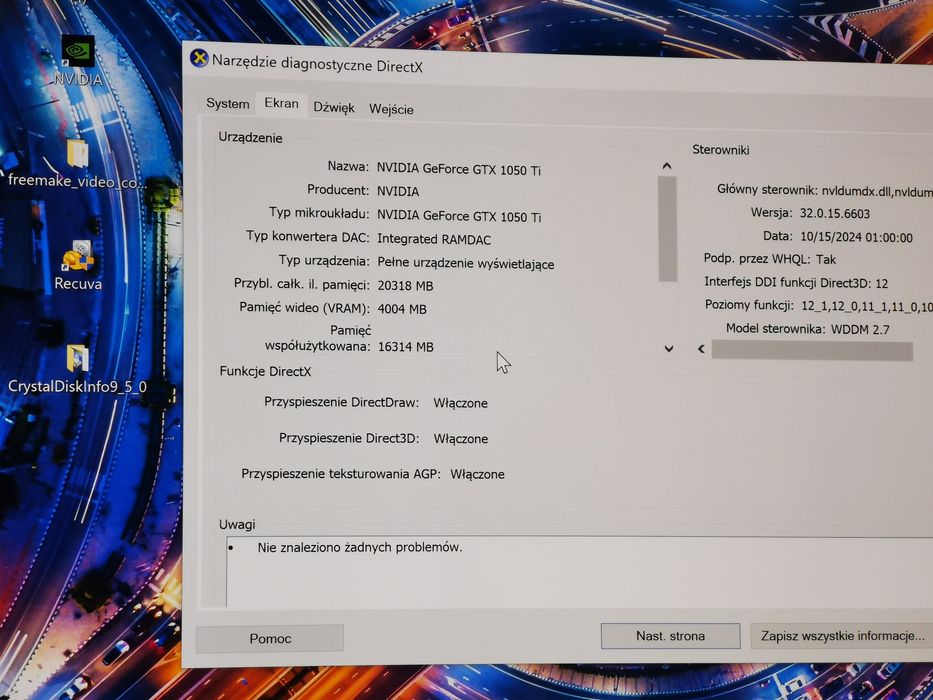
Task: Click the Uwagi notes text box
Action: (x=580, y=571)
